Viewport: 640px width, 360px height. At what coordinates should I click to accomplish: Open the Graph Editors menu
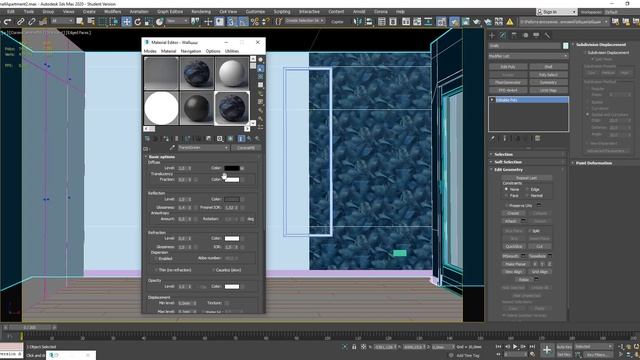pos(170,11)
